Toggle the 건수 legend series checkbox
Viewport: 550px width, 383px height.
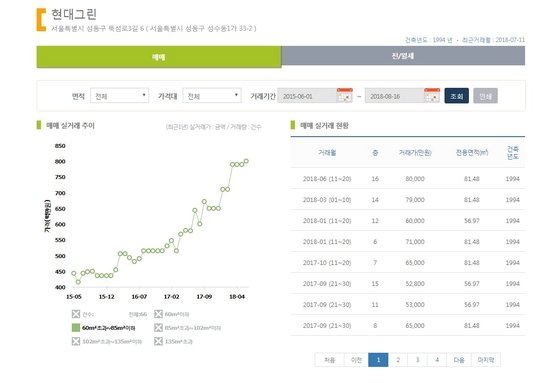point(76,314)
